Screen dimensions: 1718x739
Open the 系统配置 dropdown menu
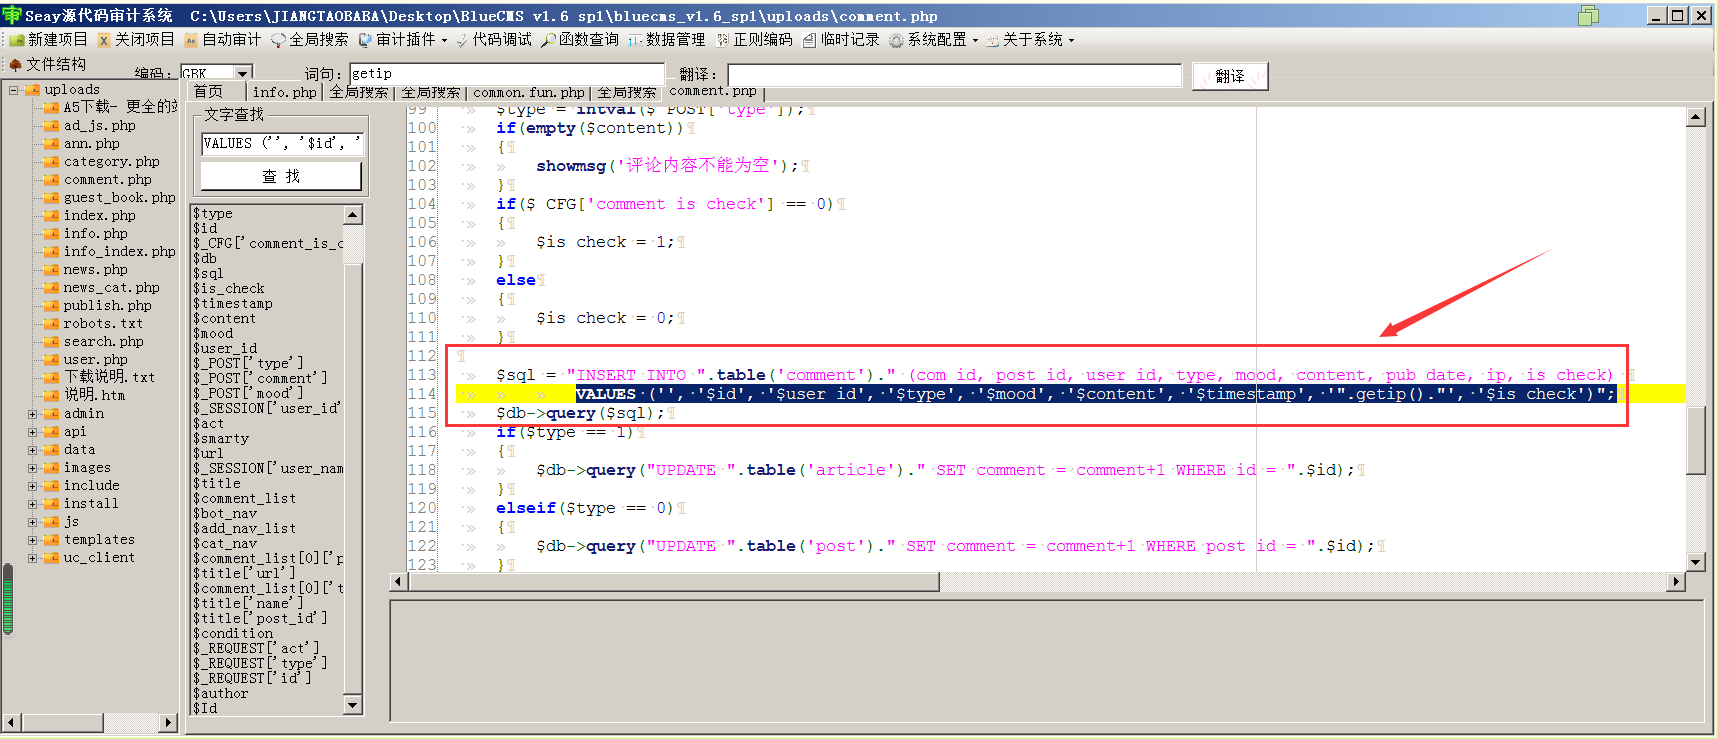pos(934,40)
